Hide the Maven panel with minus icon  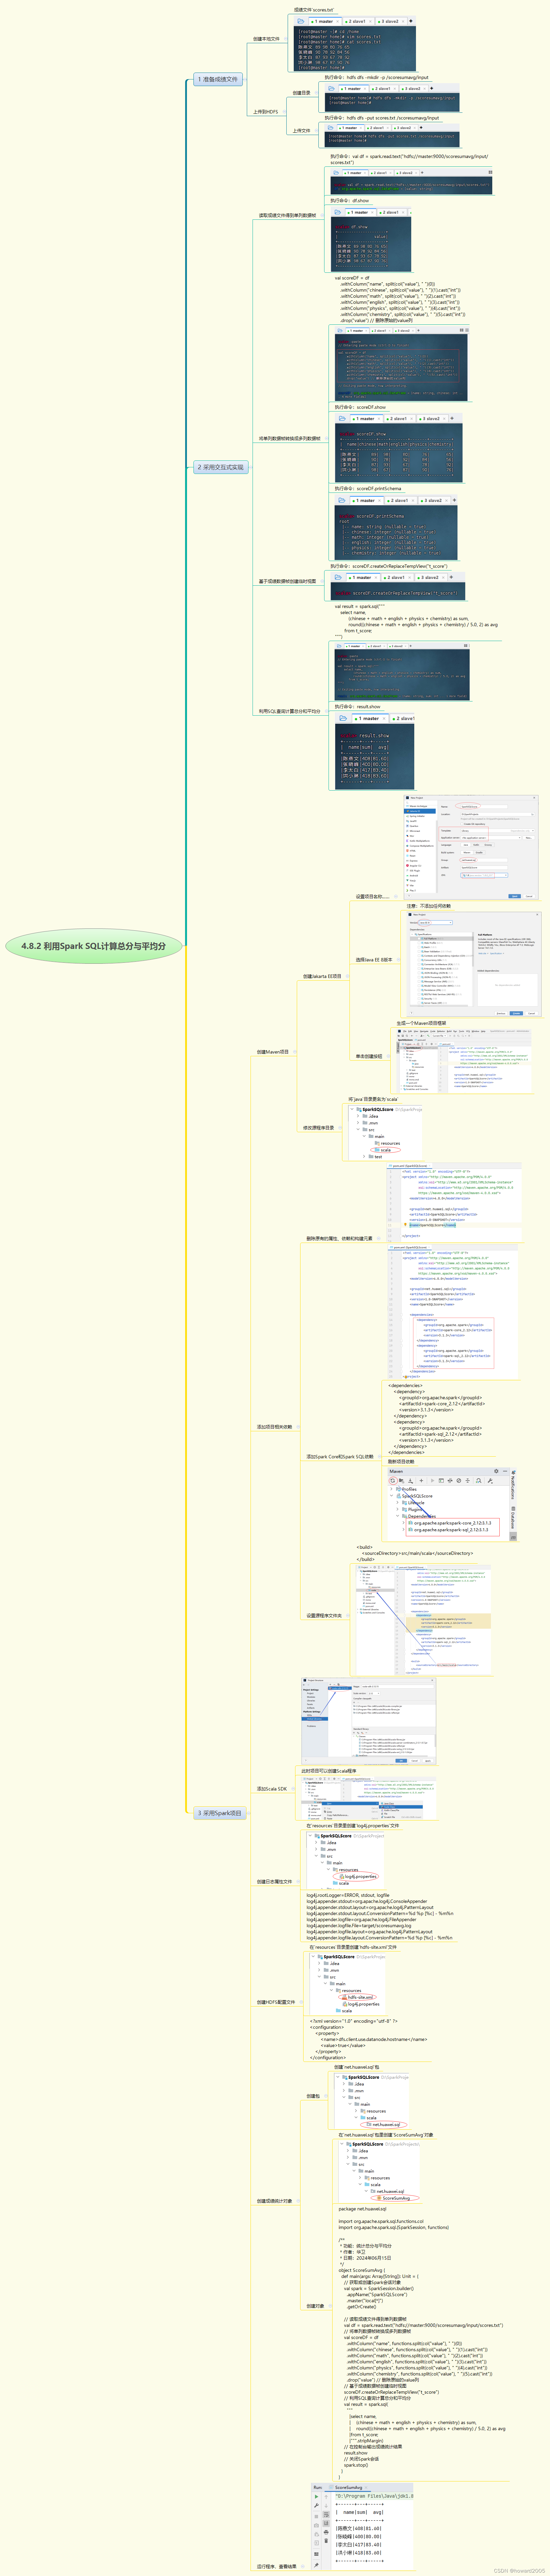point(505,1471)
